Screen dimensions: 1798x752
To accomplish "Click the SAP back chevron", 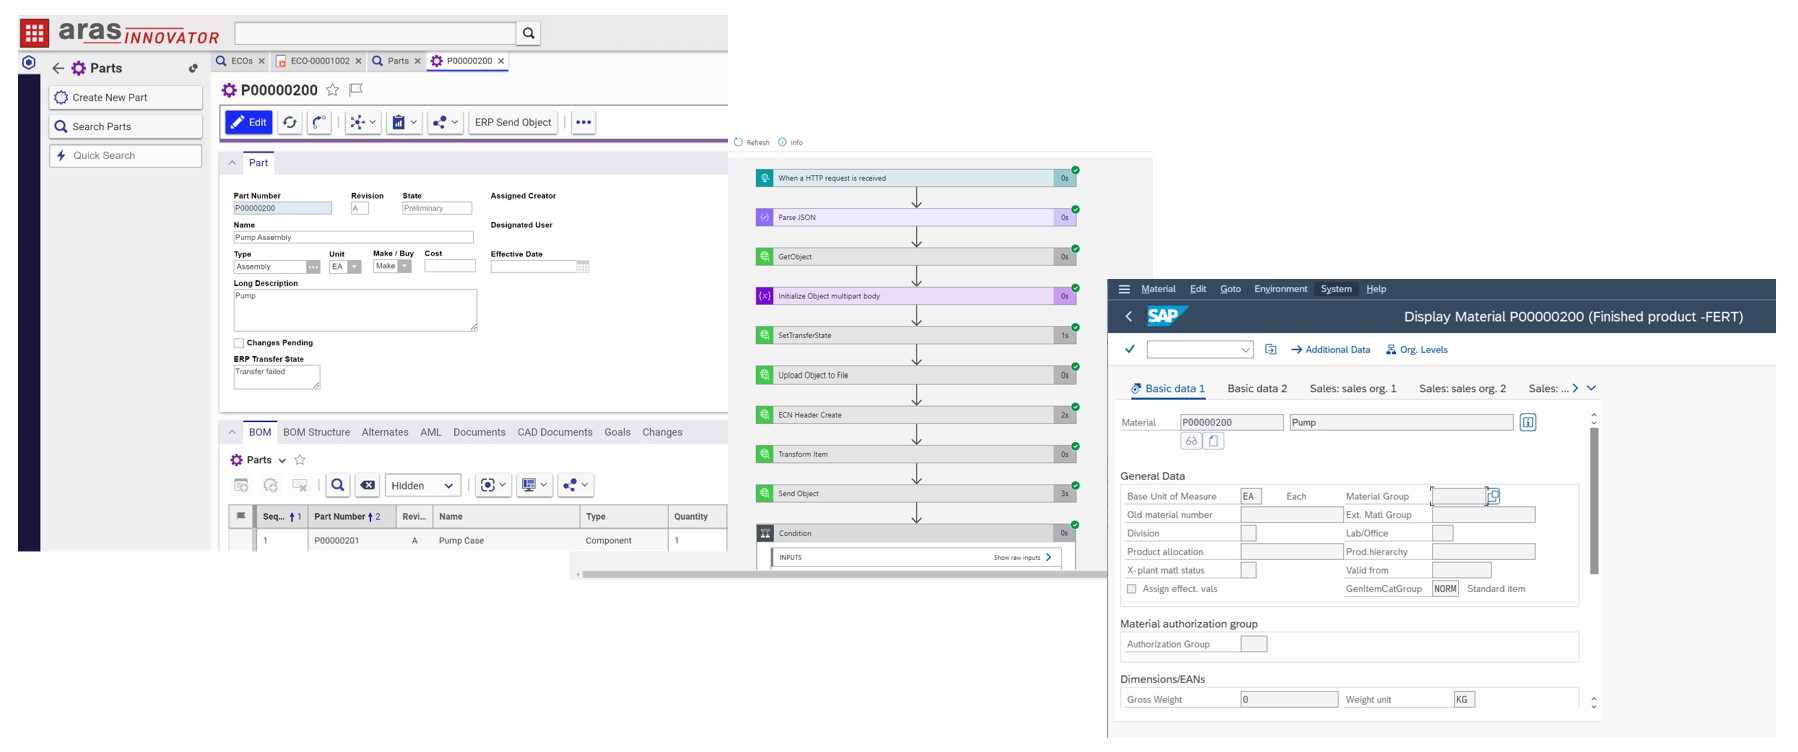I will point(1129,316).
